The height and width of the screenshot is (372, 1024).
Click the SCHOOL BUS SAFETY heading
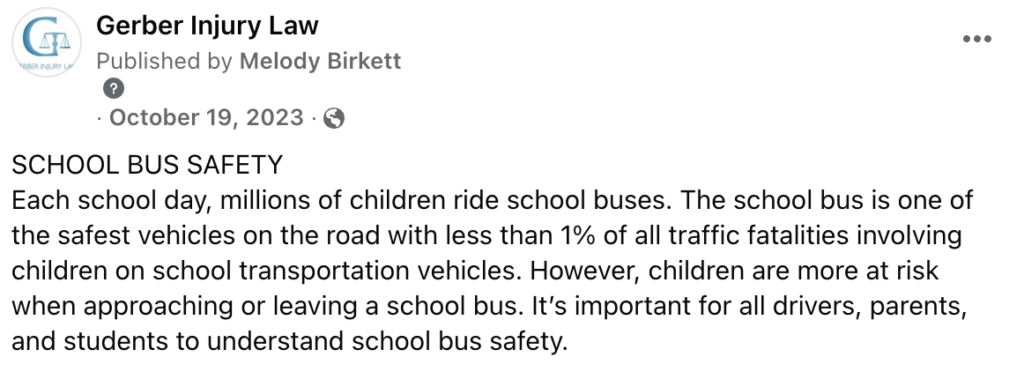148,165
